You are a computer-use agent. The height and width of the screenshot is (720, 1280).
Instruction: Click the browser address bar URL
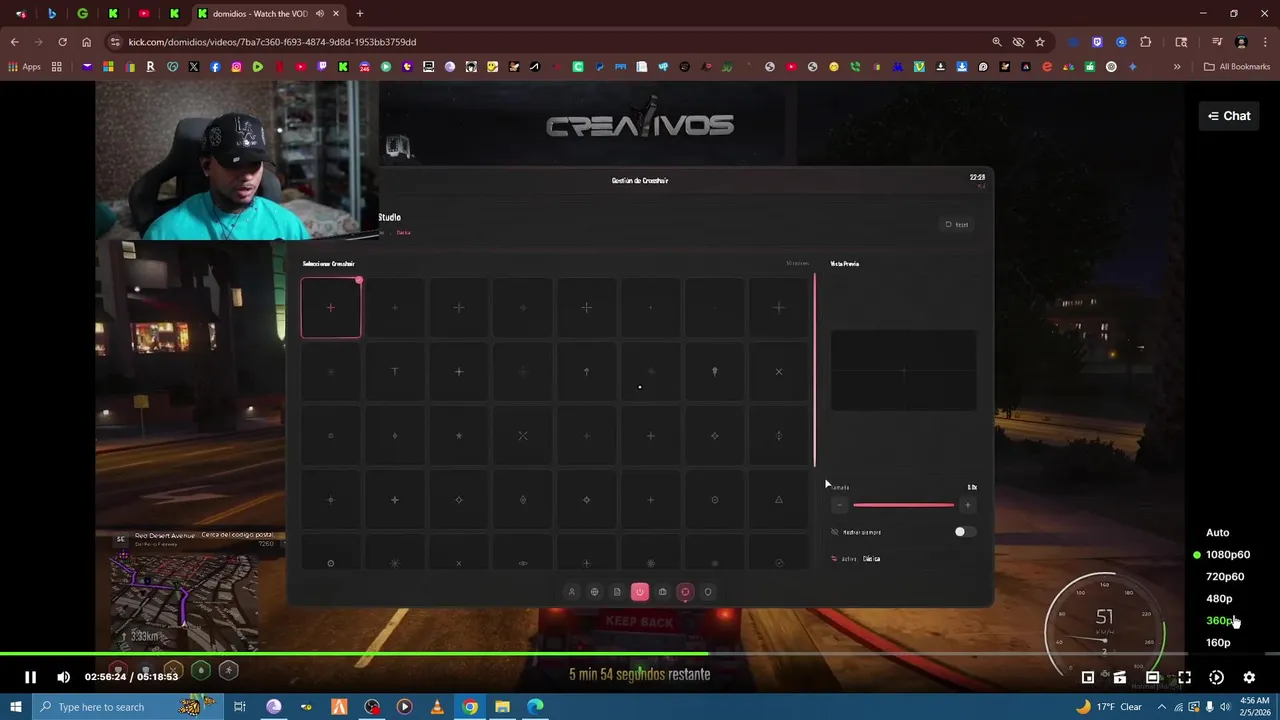272,42
